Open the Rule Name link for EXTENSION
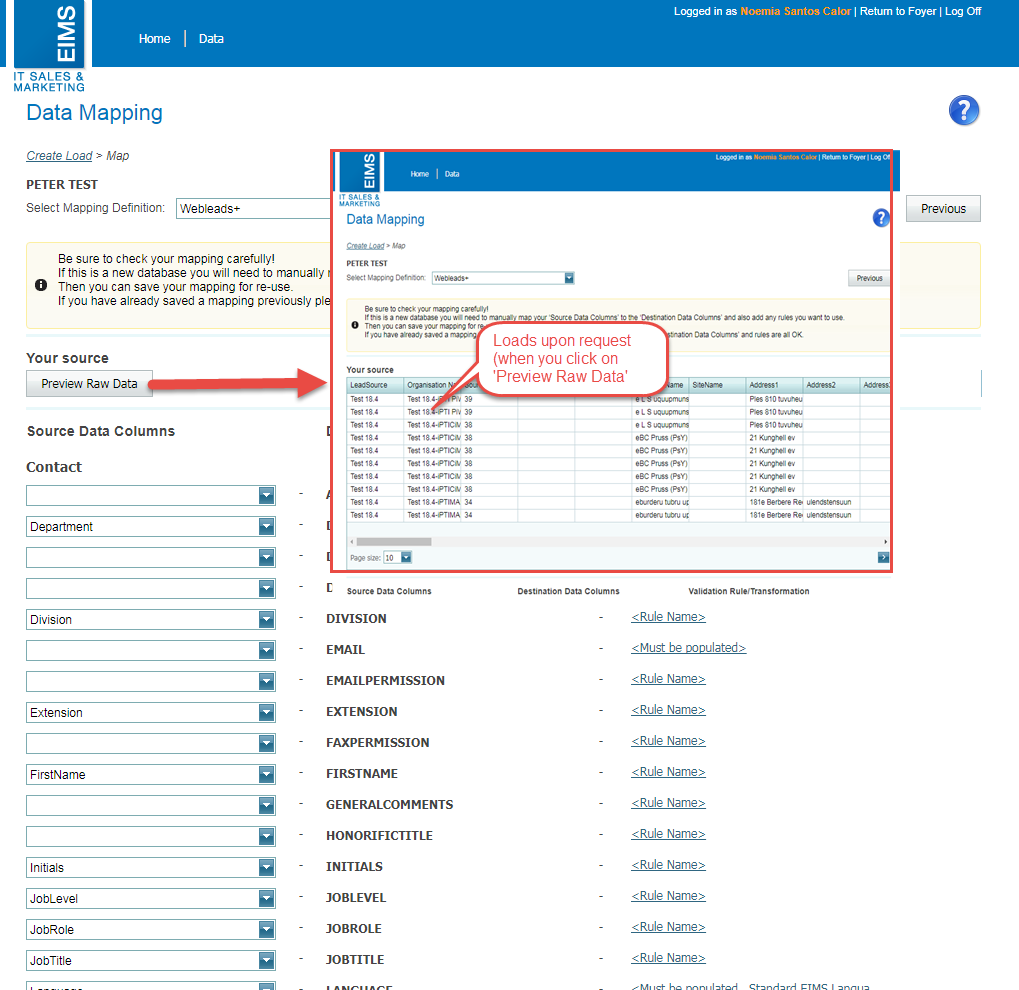1019x990 pixels. [668, 710]
